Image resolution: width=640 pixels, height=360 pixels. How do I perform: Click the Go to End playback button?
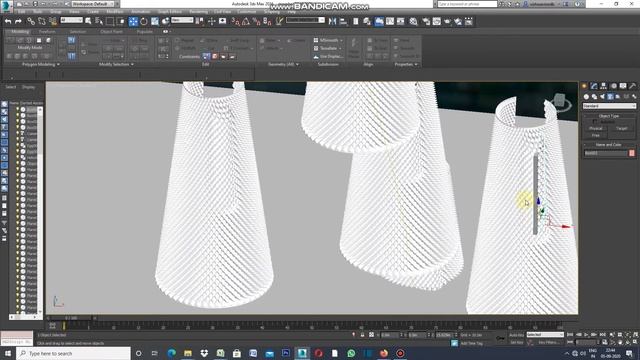[x=602, y=335]
